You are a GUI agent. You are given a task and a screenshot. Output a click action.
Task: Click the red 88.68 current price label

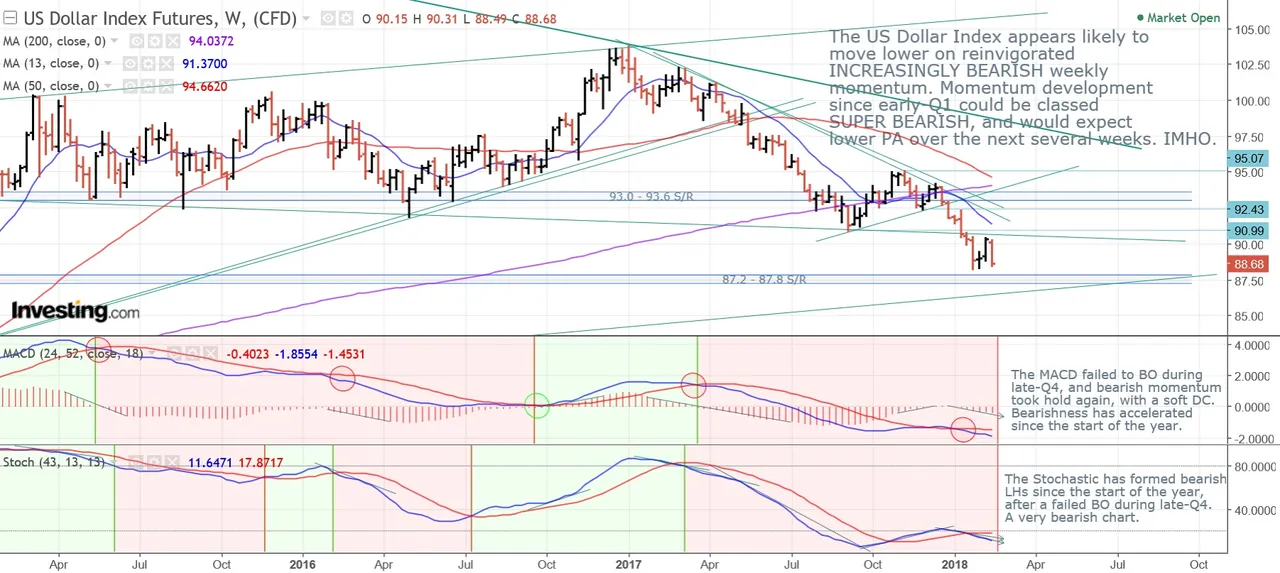[1251, 264]
